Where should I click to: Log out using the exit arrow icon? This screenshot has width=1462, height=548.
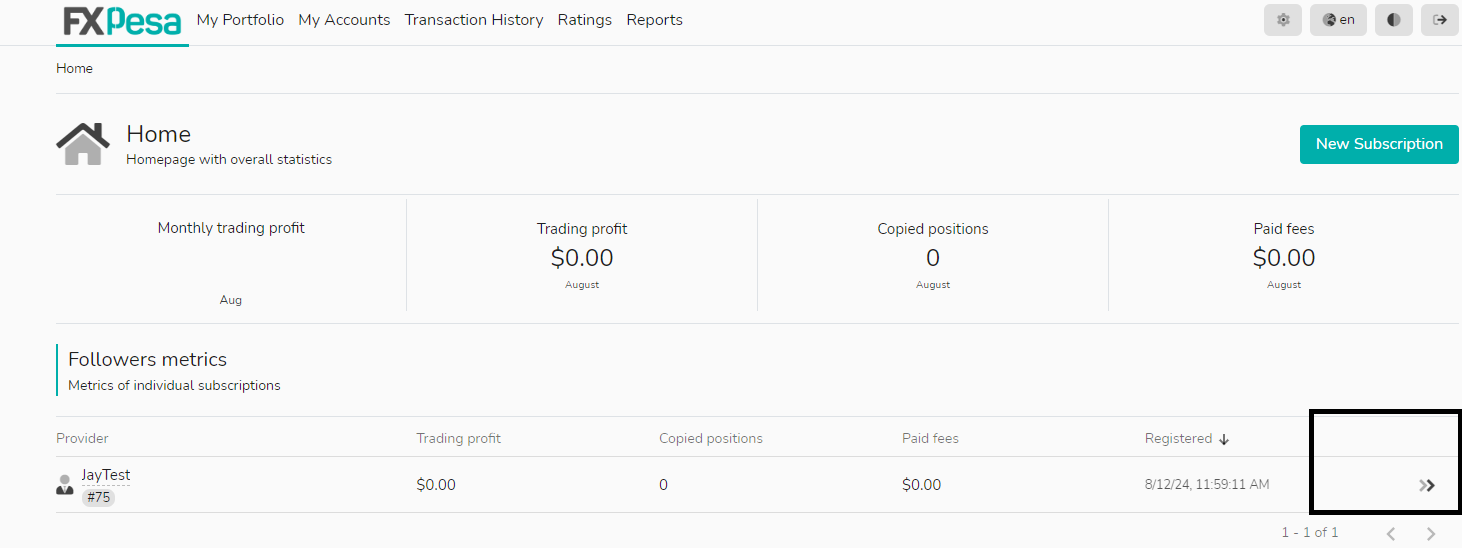coord(1439,20)
